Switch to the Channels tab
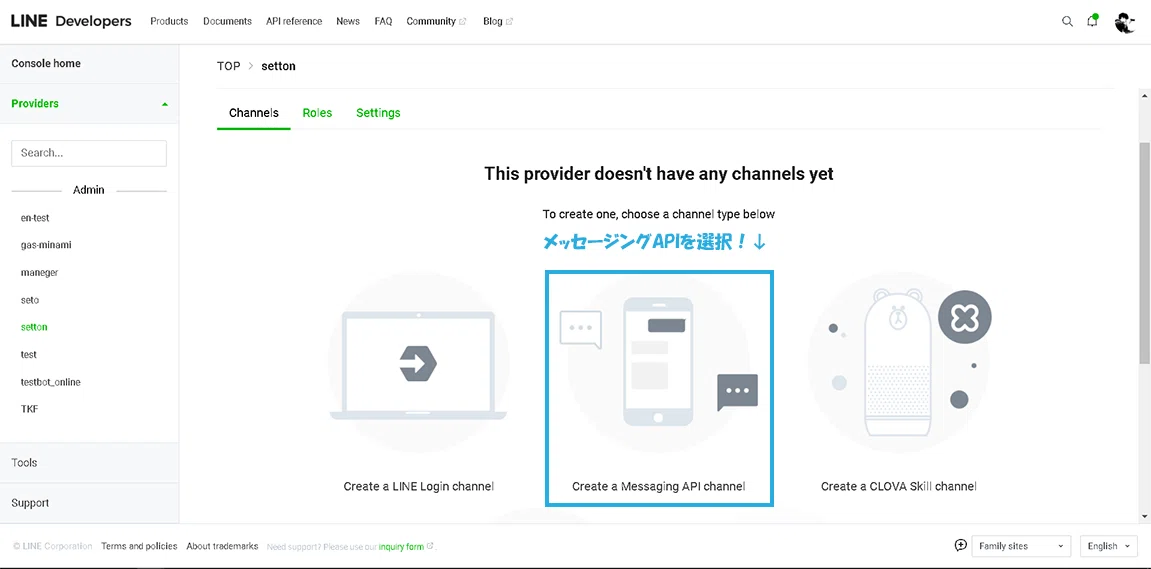 254,113
